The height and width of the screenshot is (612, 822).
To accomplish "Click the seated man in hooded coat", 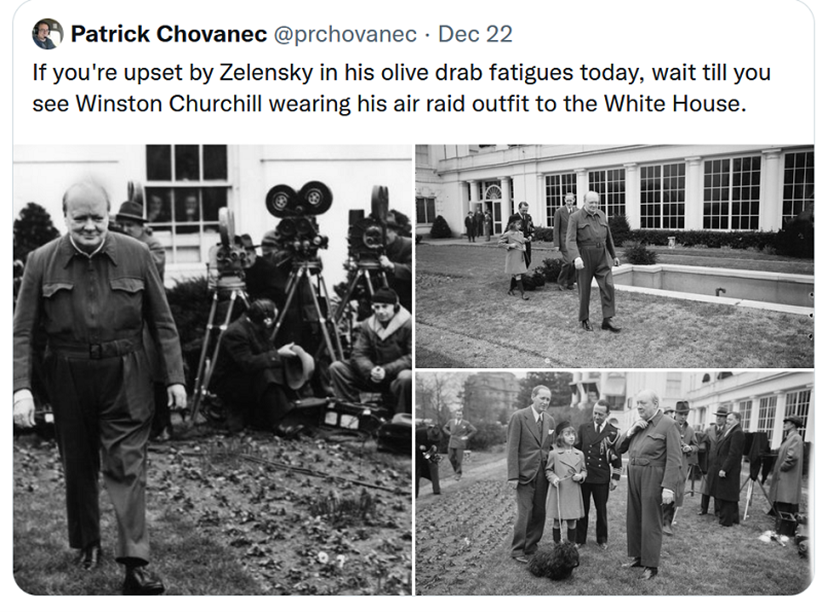I will tap(375, 350).
